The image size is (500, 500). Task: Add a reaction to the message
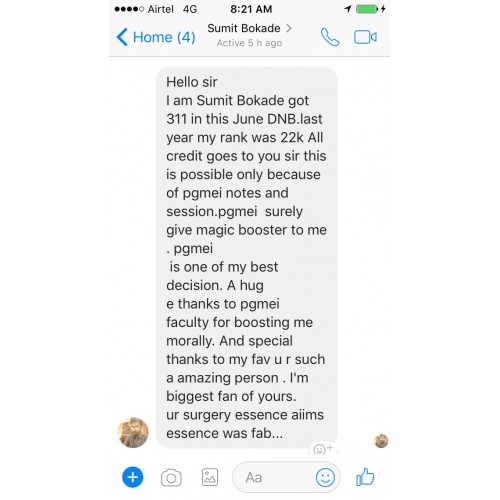(323, 449)
